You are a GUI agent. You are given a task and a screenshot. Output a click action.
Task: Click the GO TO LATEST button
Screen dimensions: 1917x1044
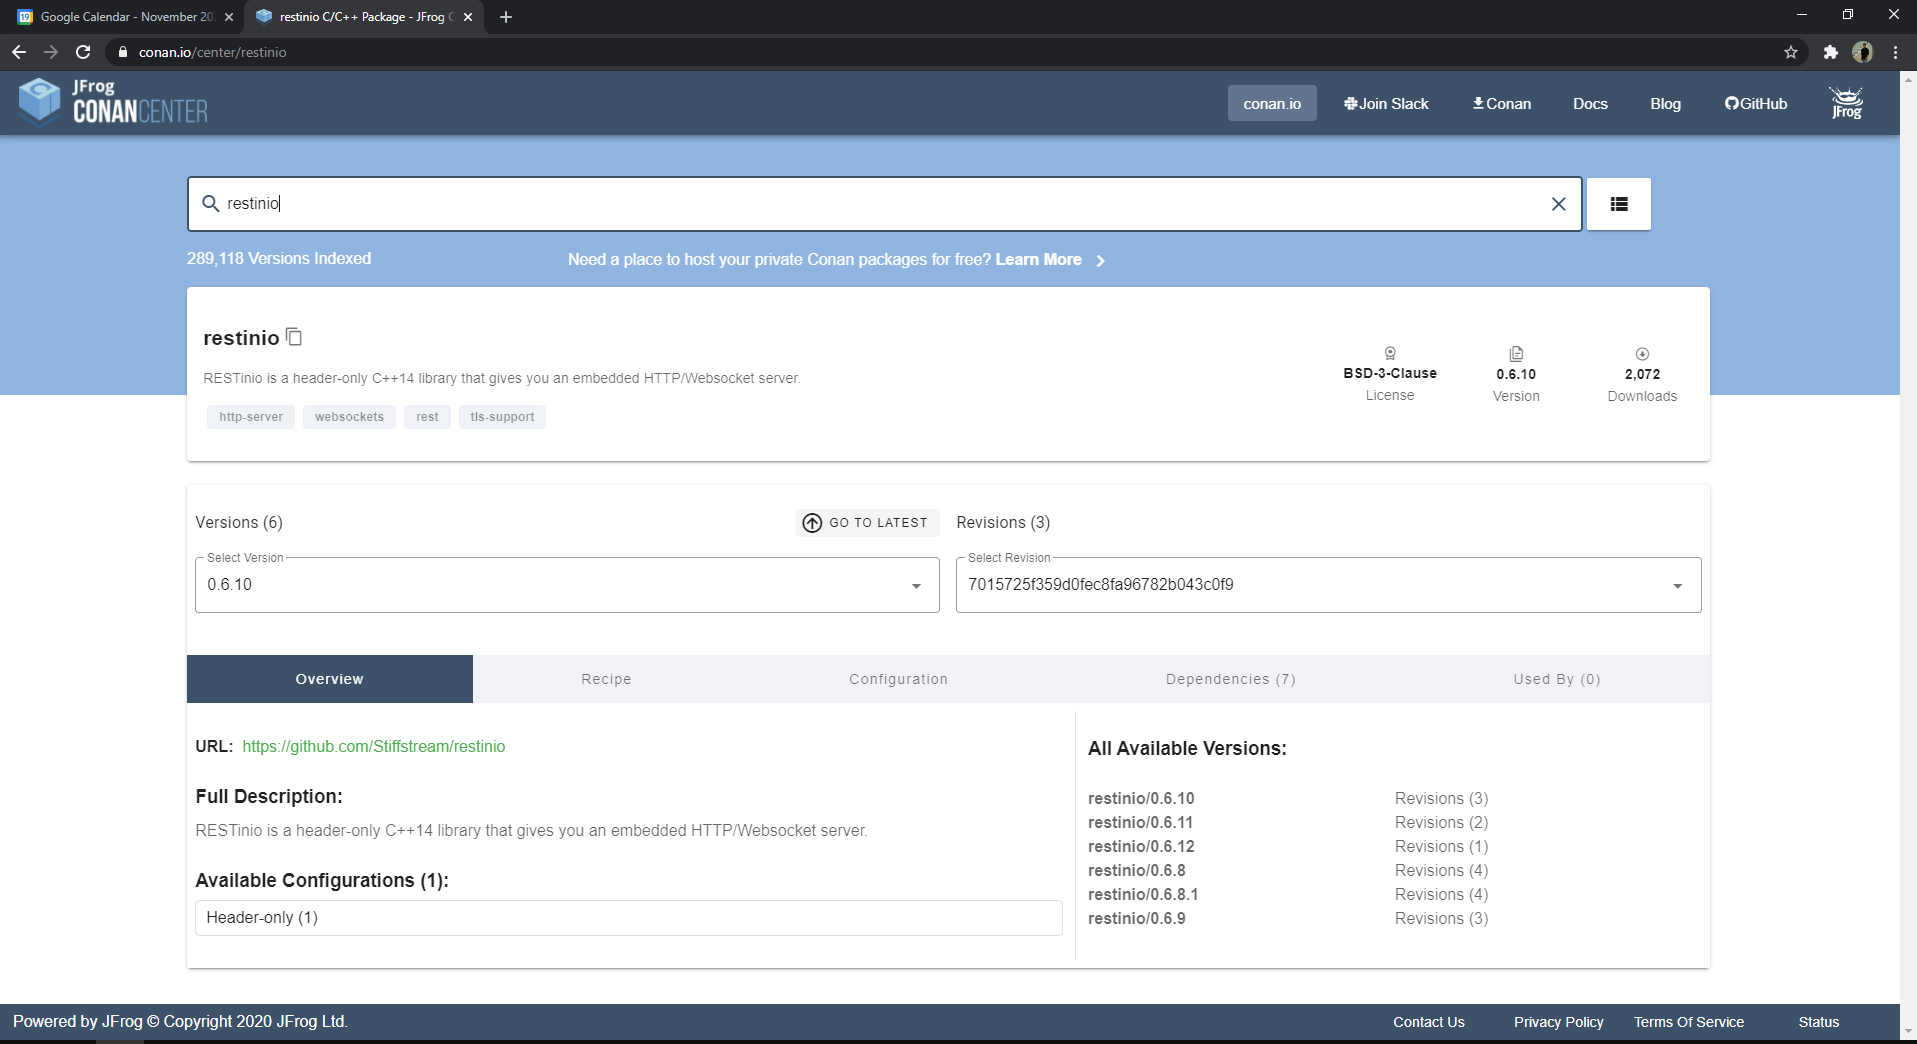click(x=866, y=522)
